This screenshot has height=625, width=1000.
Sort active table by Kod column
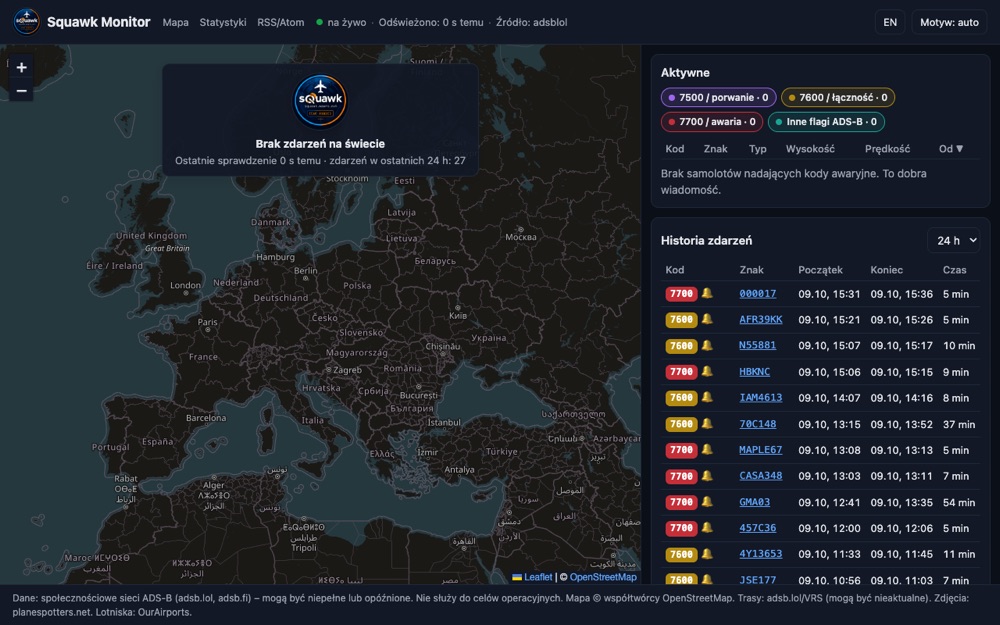tap(675, 149)
